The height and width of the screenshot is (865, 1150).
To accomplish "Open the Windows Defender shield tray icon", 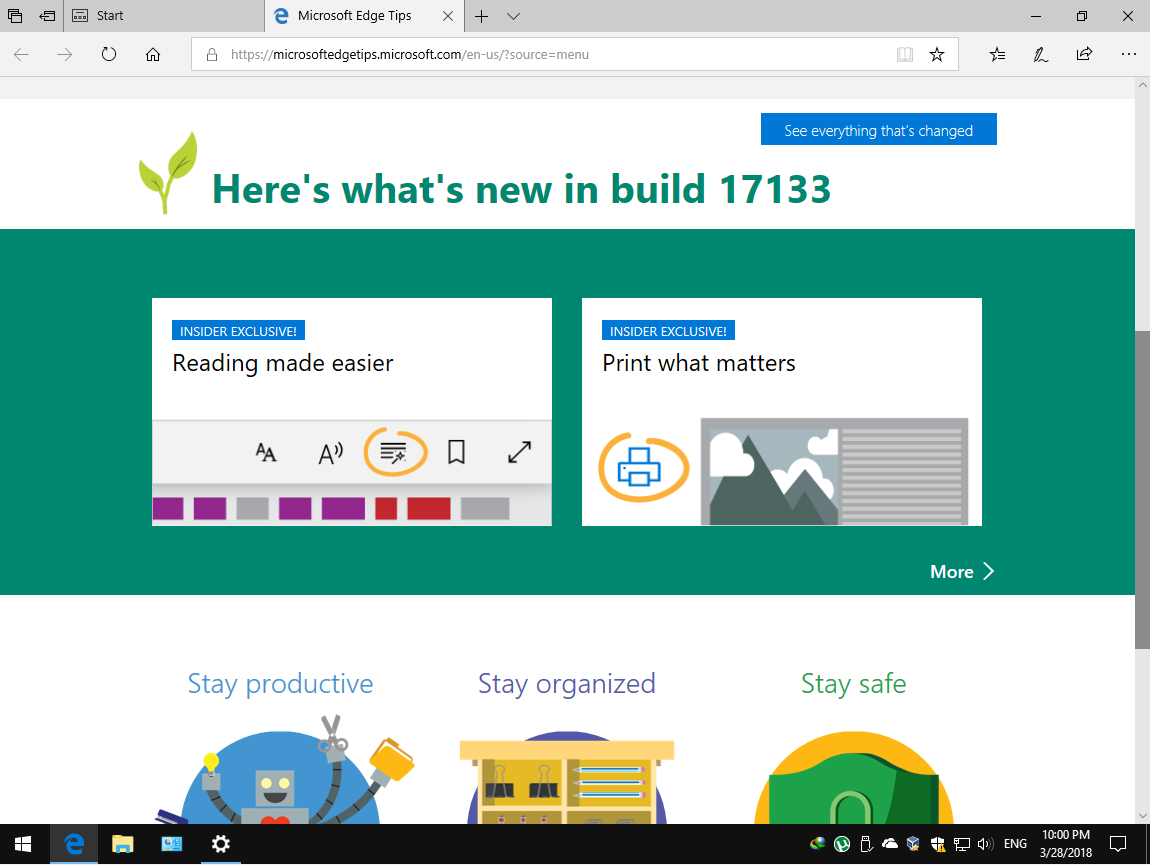I will 938,844.
